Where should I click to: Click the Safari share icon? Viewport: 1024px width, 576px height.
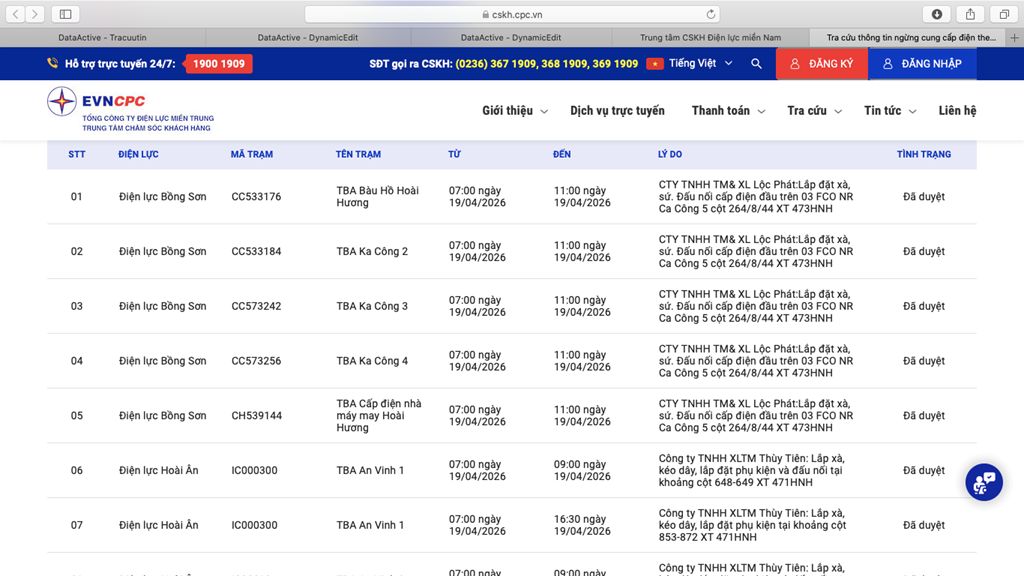(x=970, y=14)
